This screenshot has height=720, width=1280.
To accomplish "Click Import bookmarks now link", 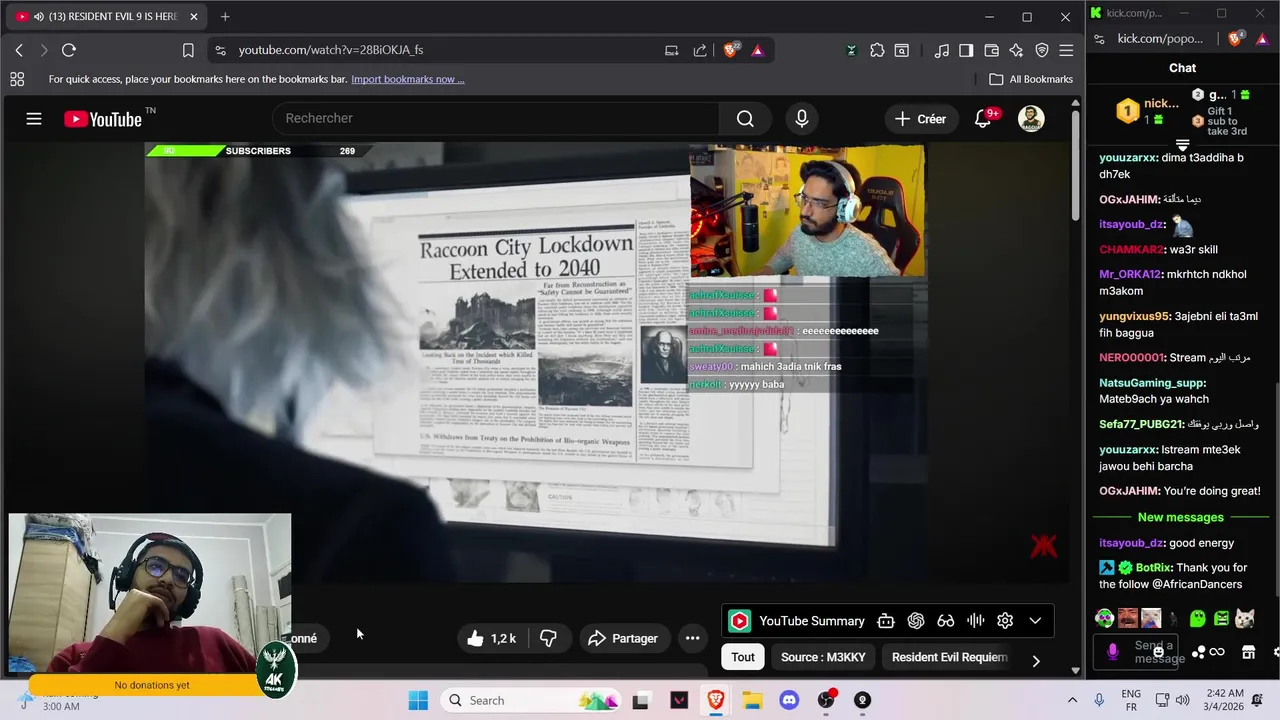I will tap(408, 79).
